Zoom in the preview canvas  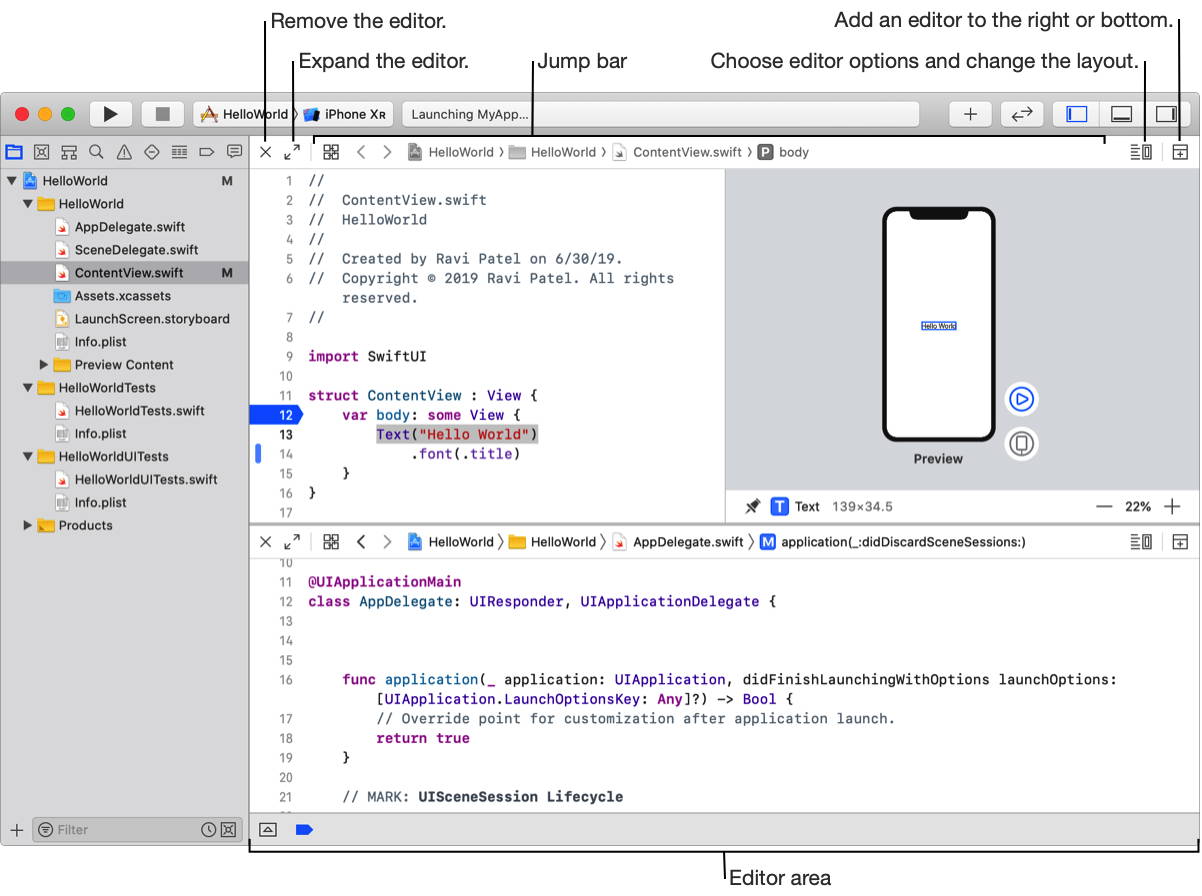pyautogui.click(x=1173, y=507)
